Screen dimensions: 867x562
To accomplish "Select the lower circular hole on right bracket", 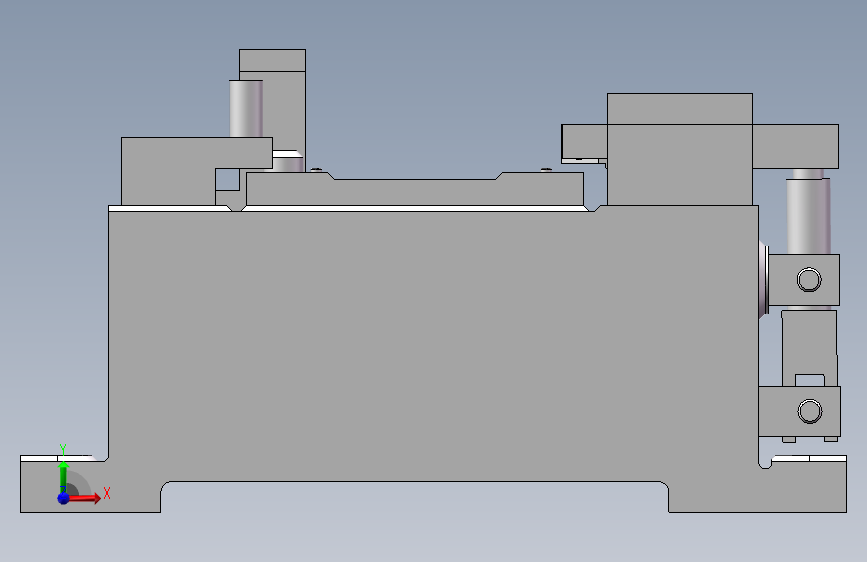I will [810, 411].
